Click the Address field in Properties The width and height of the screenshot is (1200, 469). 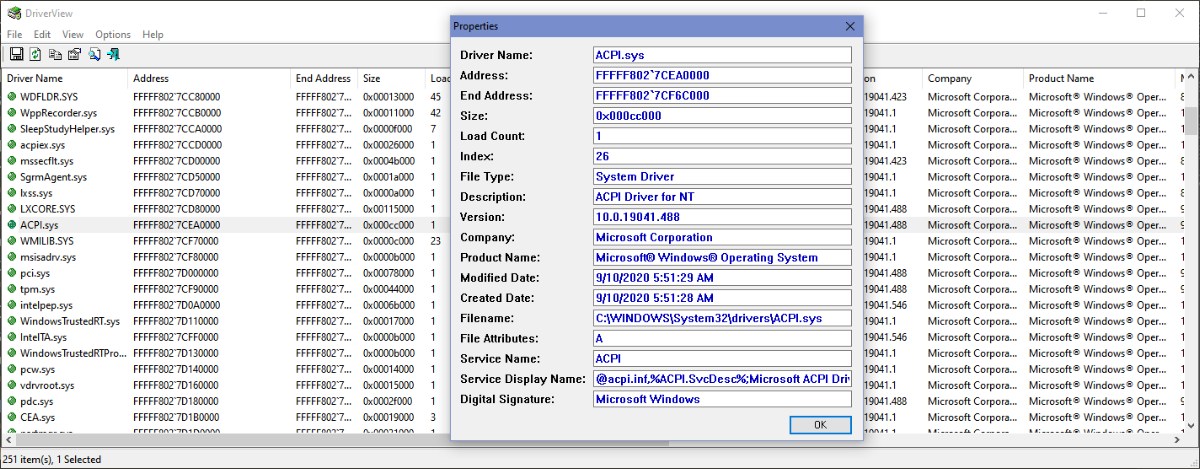tap(722, 75)
